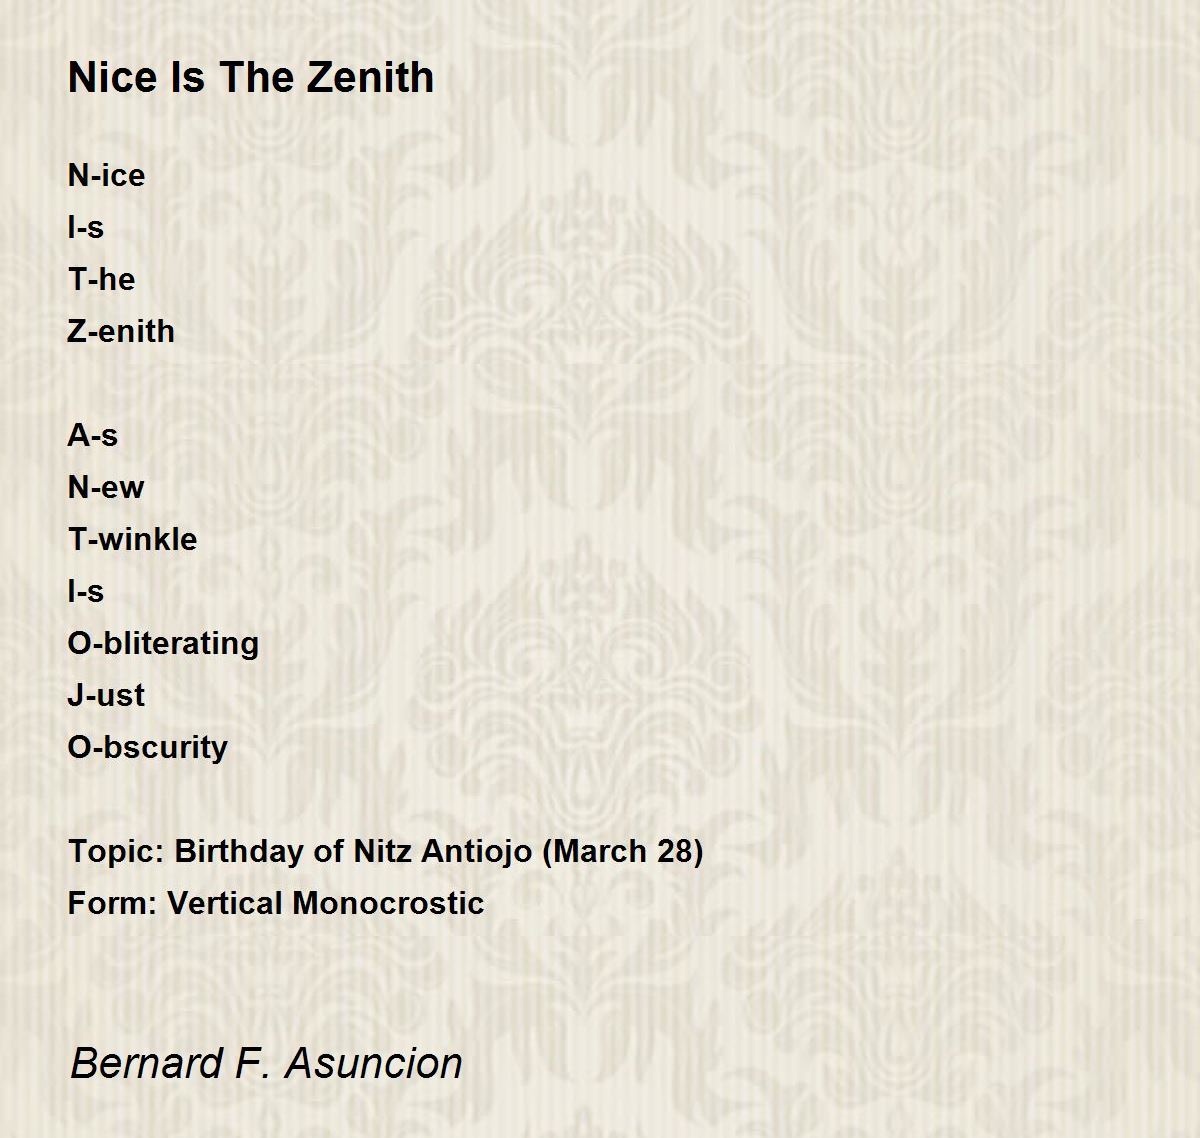Click the line J-ust

coord(106,695)
